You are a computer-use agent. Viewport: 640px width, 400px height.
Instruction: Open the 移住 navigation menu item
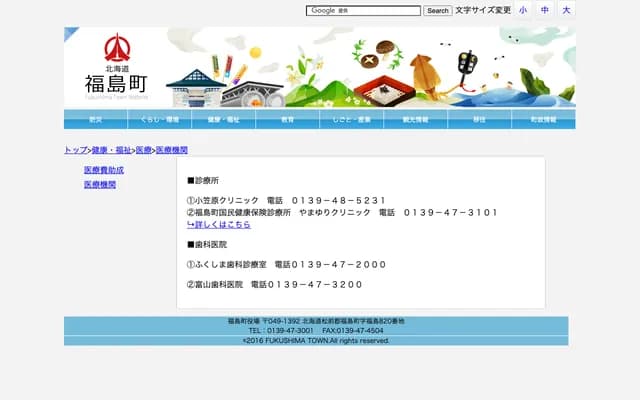point(480,119)
